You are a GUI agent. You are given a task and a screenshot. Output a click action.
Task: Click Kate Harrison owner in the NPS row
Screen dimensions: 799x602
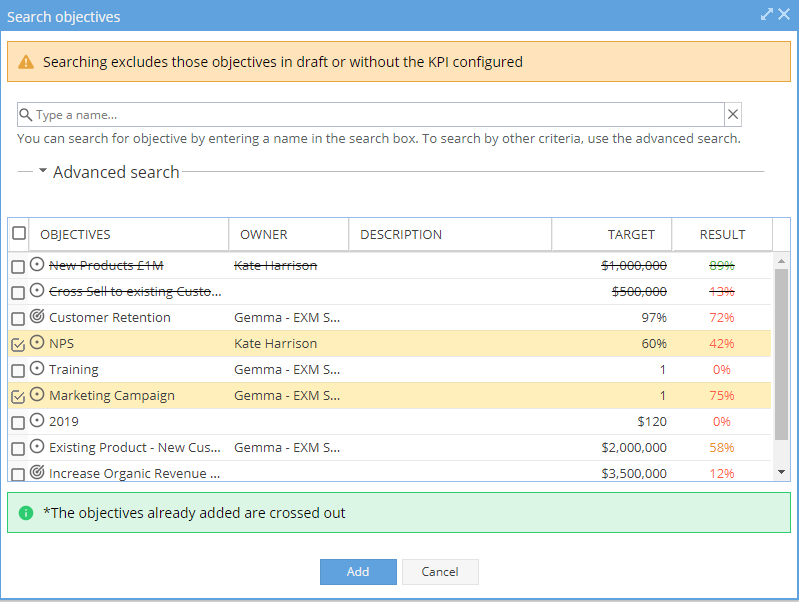click(276, 344)
